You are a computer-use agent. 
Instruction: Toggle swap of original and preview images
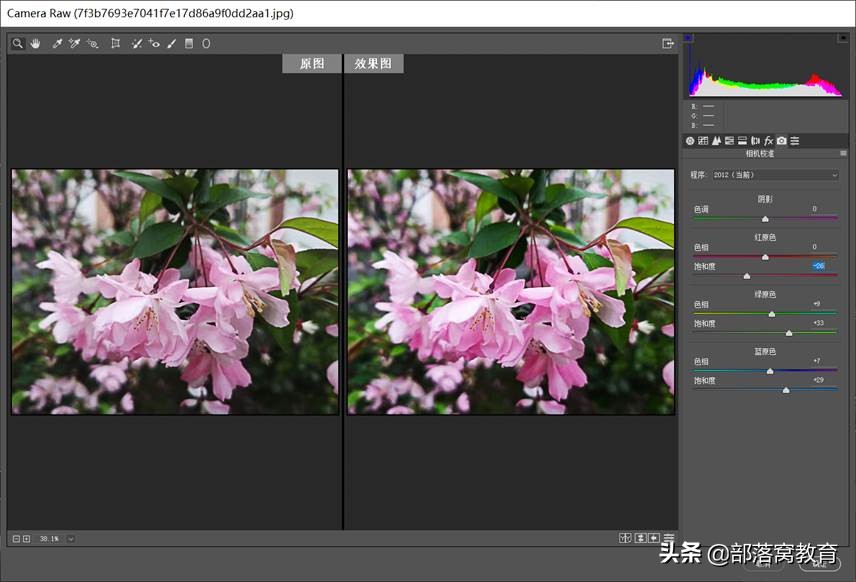click(x=640, y=537)
